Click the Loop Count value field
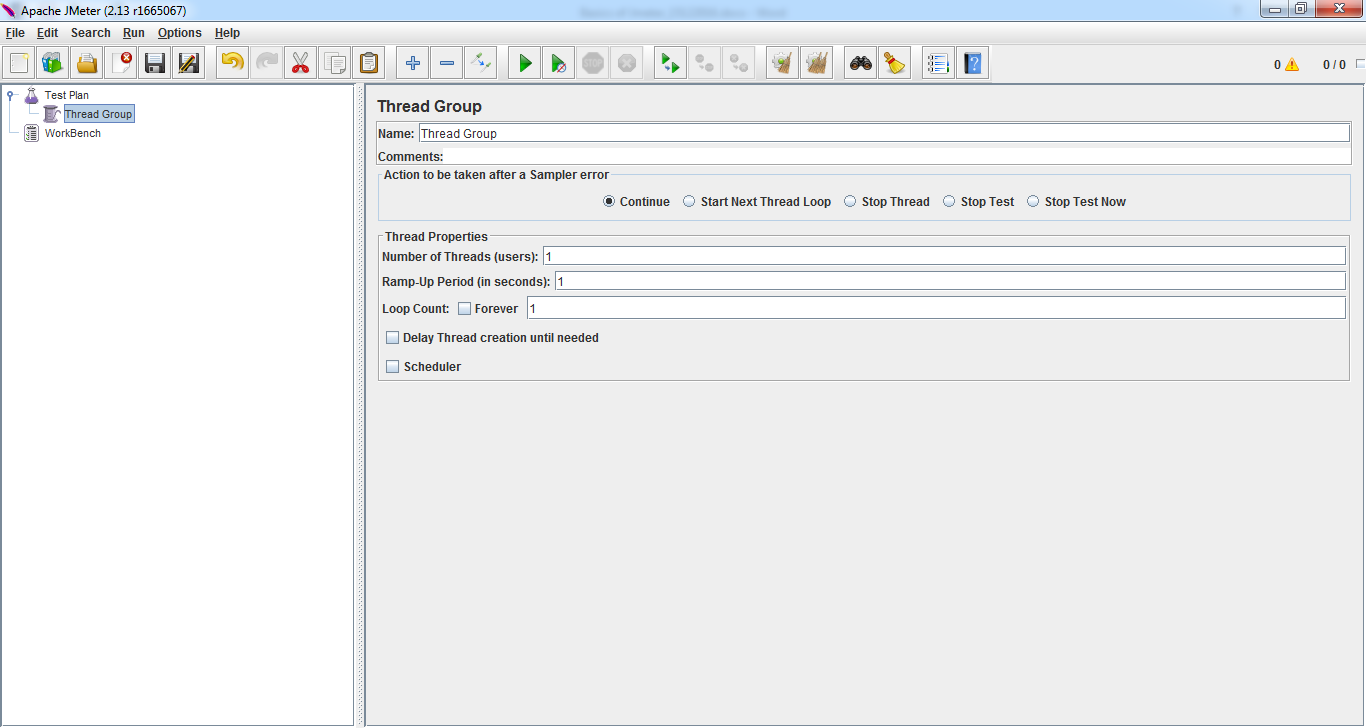The image size is (1366, 728). pos(936,308)
